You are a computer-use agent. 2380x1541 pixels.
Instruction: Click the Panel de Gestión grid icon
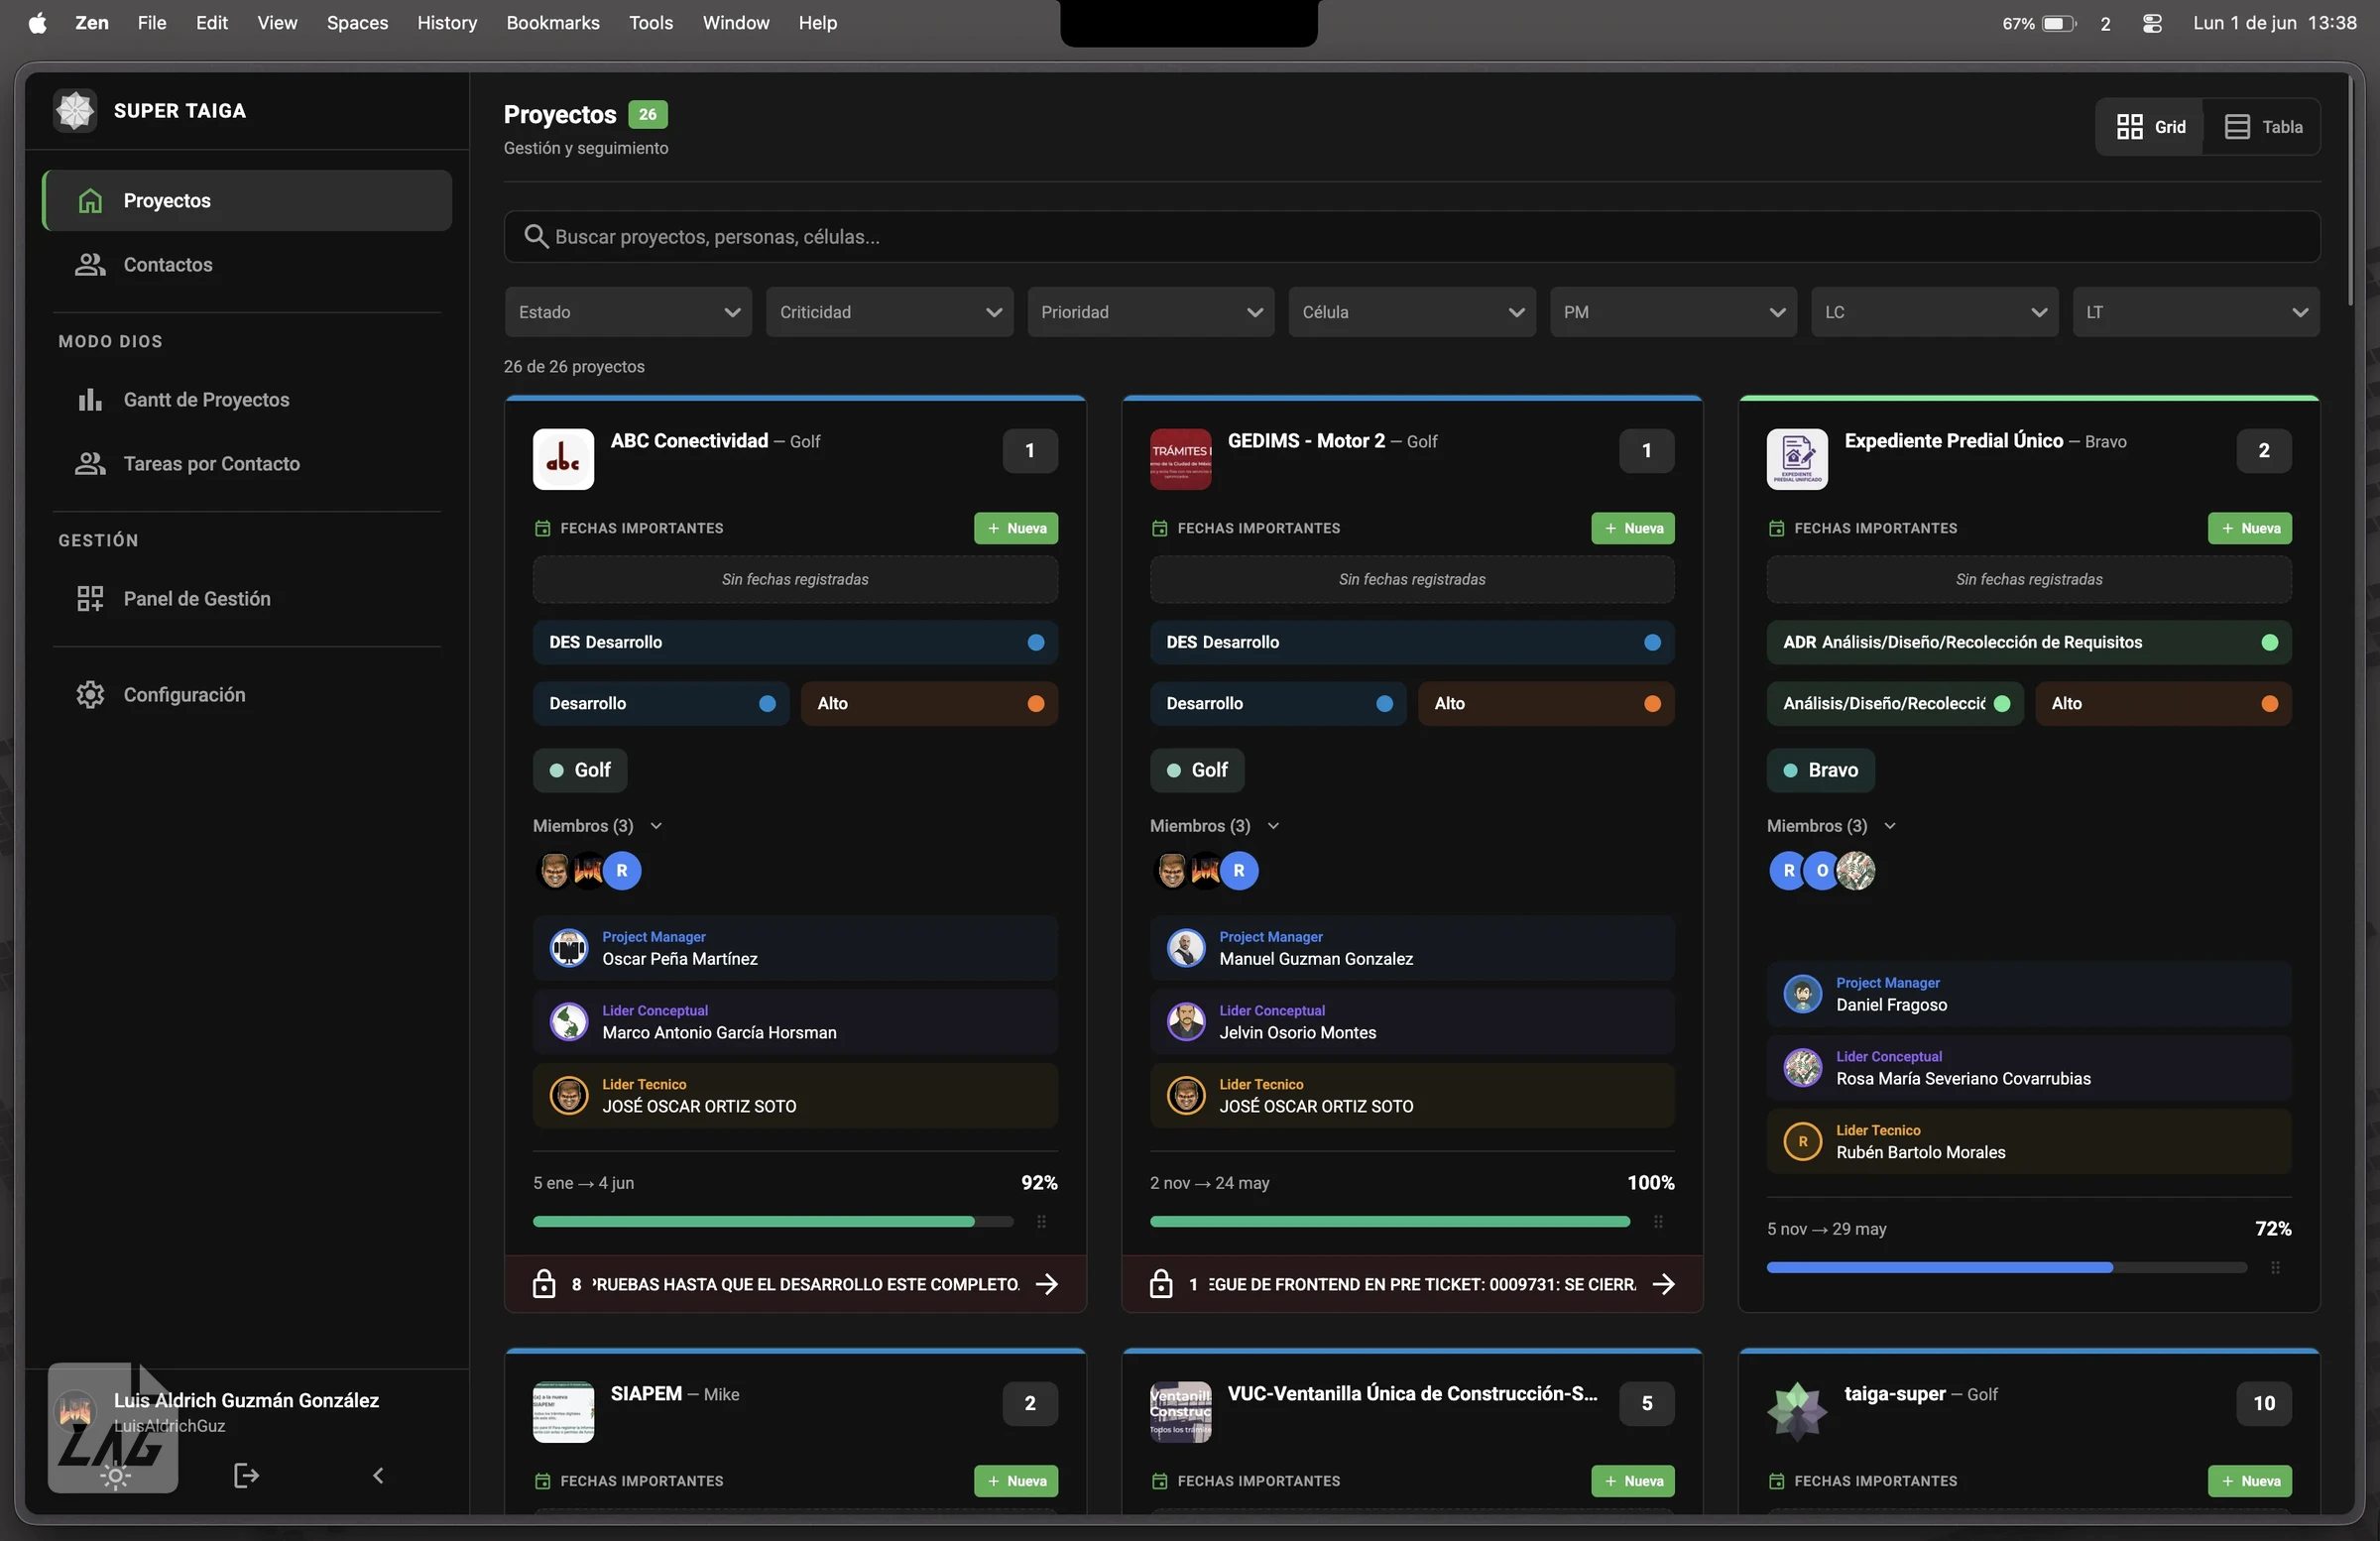(x=90, y=598)
